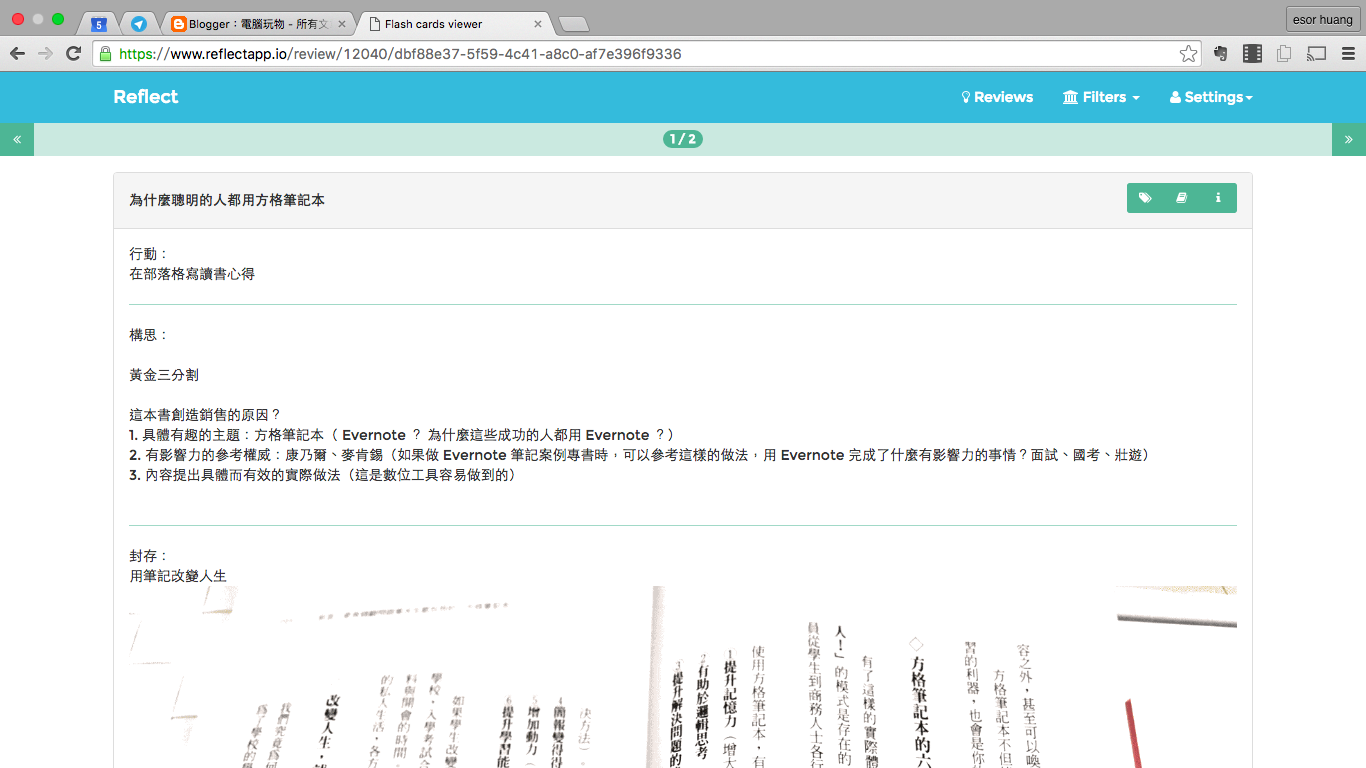1366x768 pixels.
Task: Open the tag icon on the card header
Action: tap(1145, 198)
